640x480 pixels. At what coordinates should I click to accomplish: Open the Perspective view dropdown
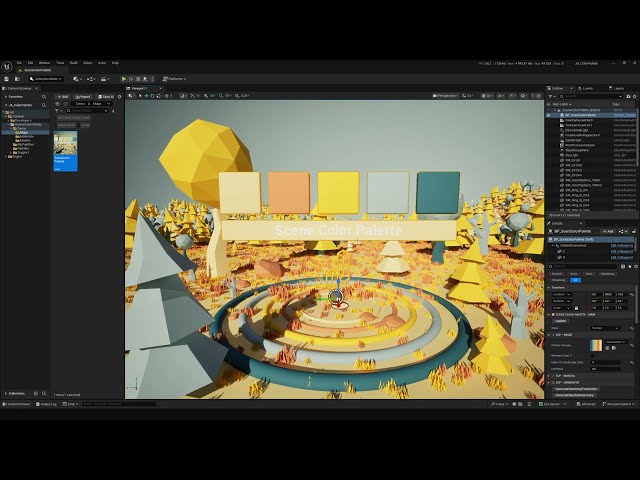tap(445, 96)
